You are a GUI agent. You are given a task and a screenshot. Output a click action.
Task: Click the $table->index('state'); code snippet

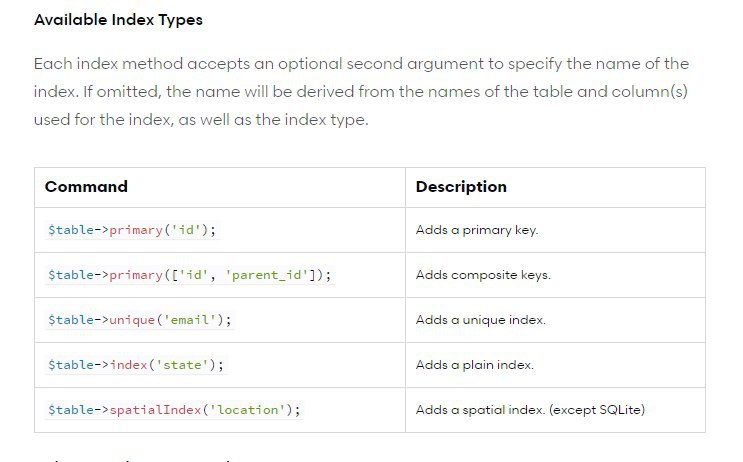[x=136, y=365]
